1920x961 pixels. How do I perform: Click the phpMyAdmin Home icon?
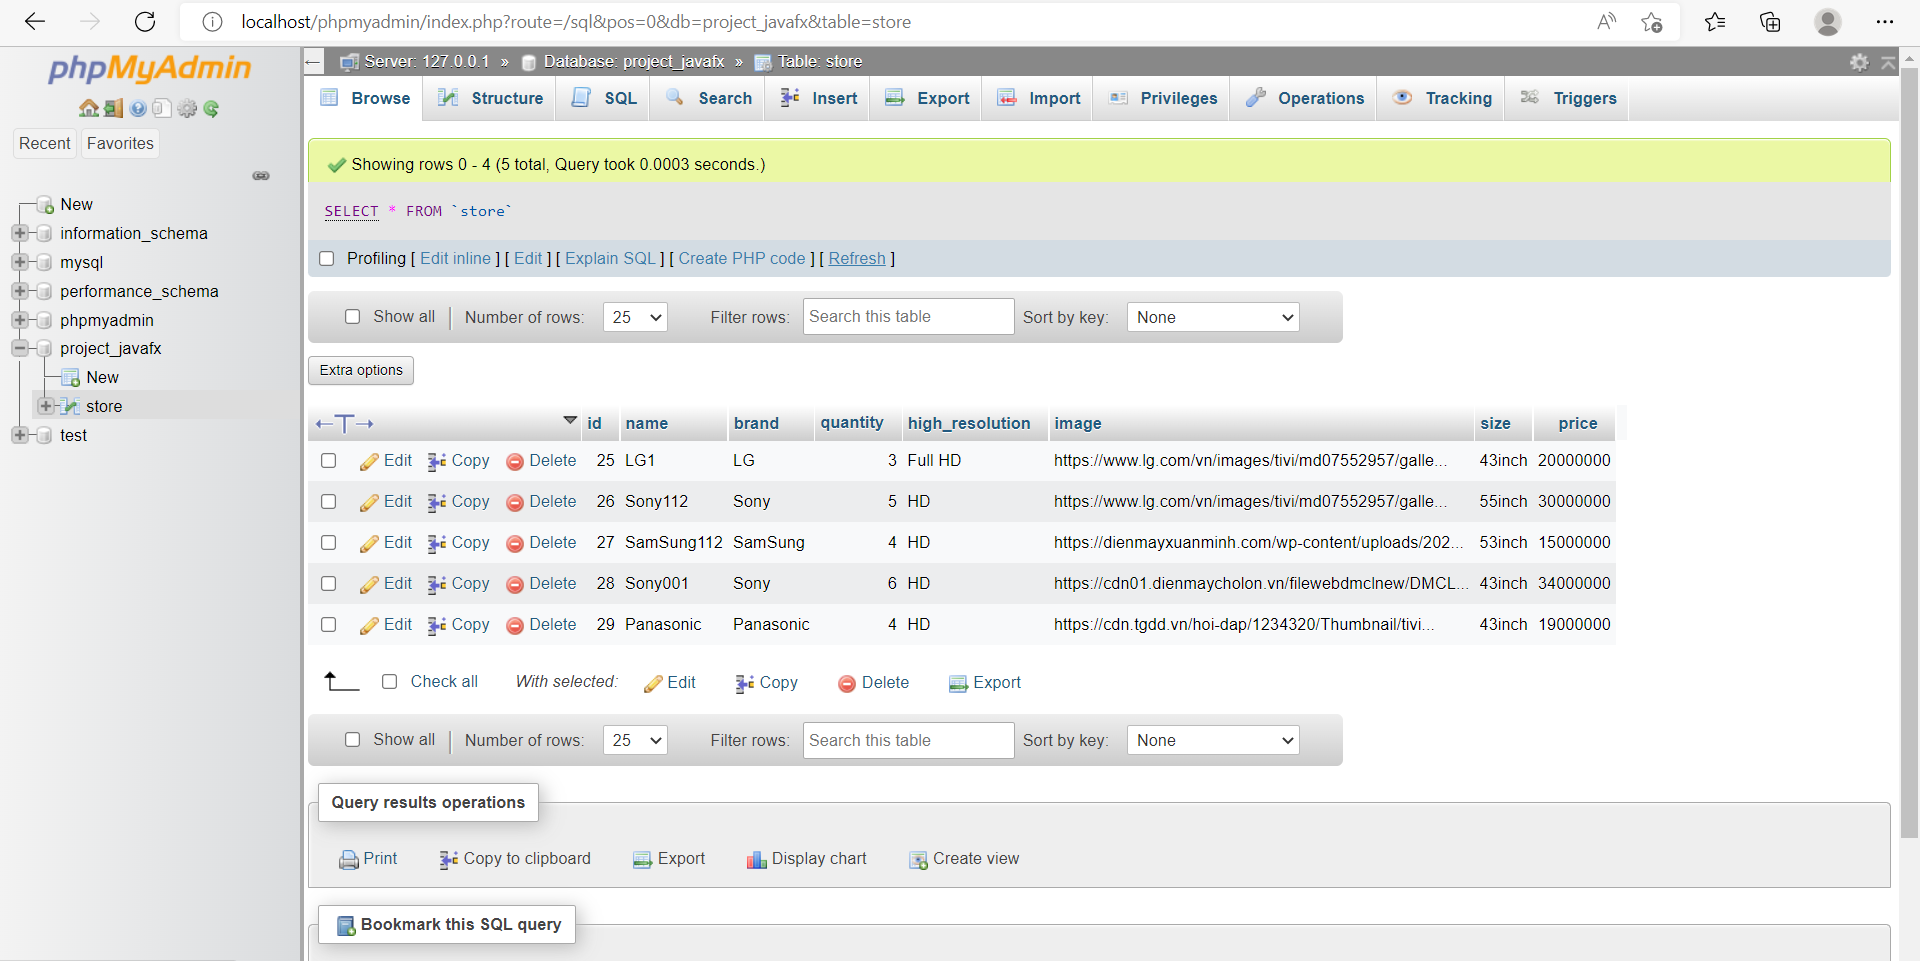(x=88, y=108)
